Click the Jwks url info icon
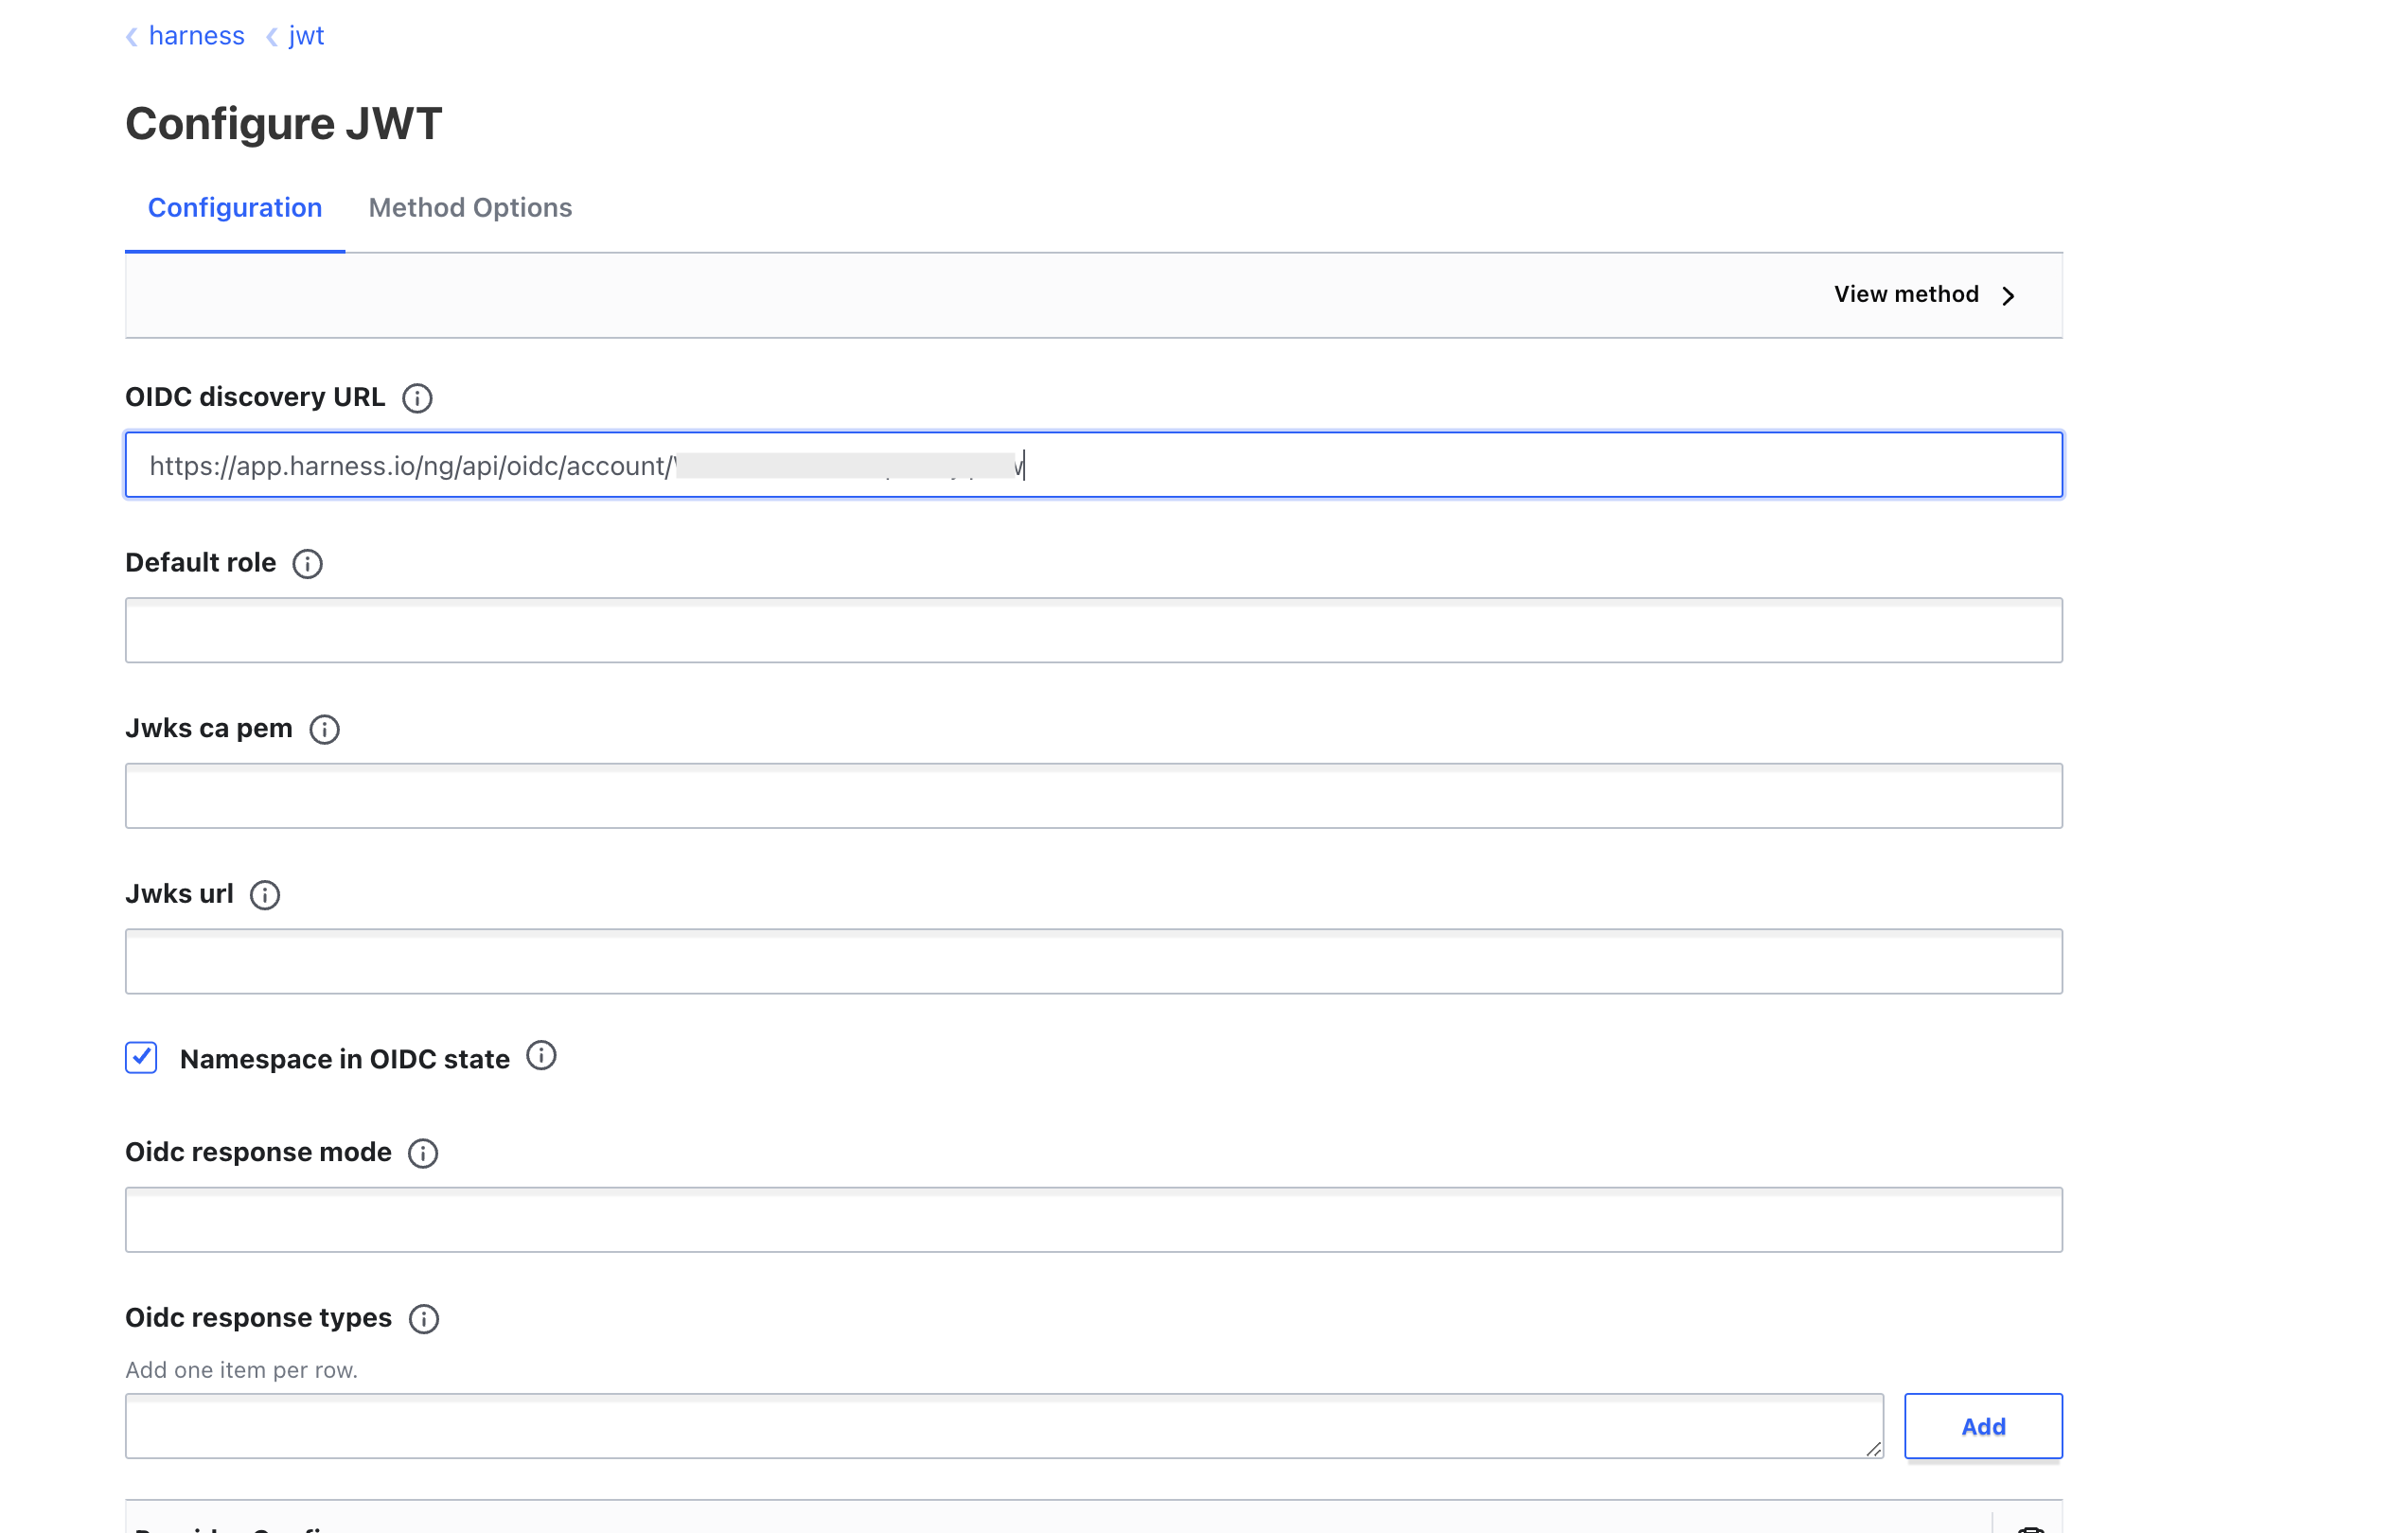The image size is (2408, 1533). coord(267,894)
